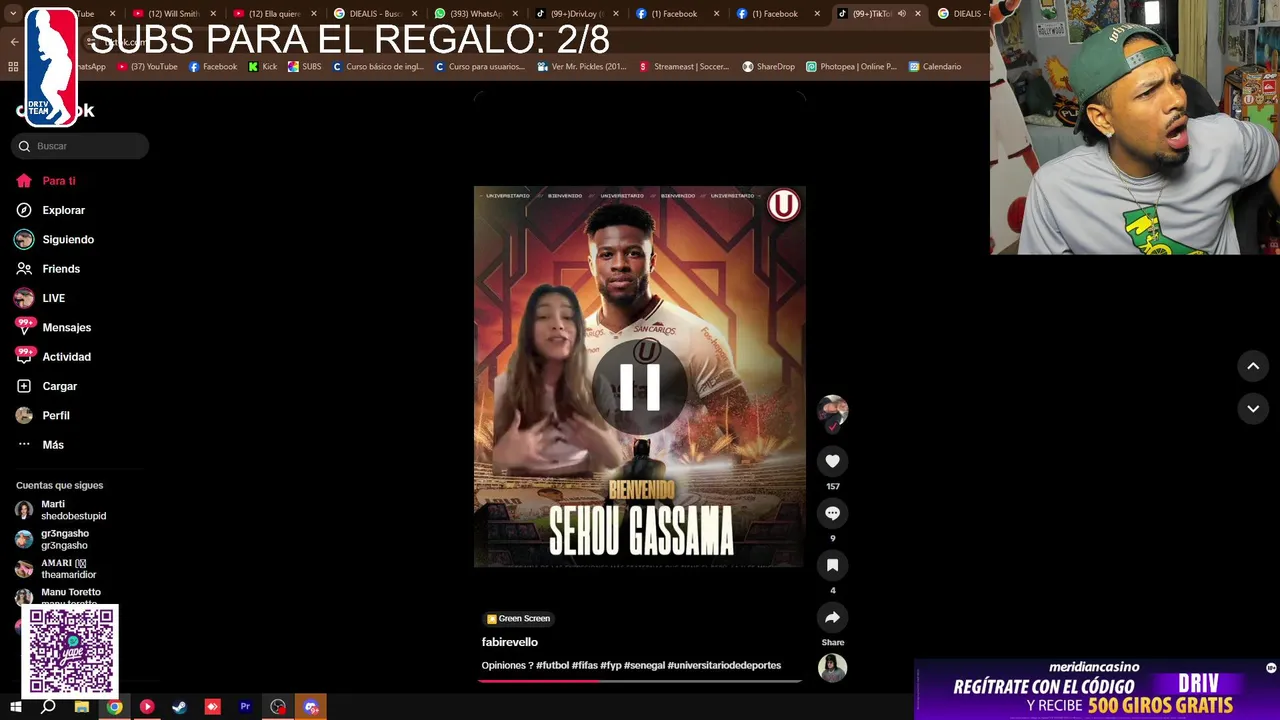1280x720 pixels.
Task: Open the Chrome apps grid icon
Action: click(x=13, y=67)
